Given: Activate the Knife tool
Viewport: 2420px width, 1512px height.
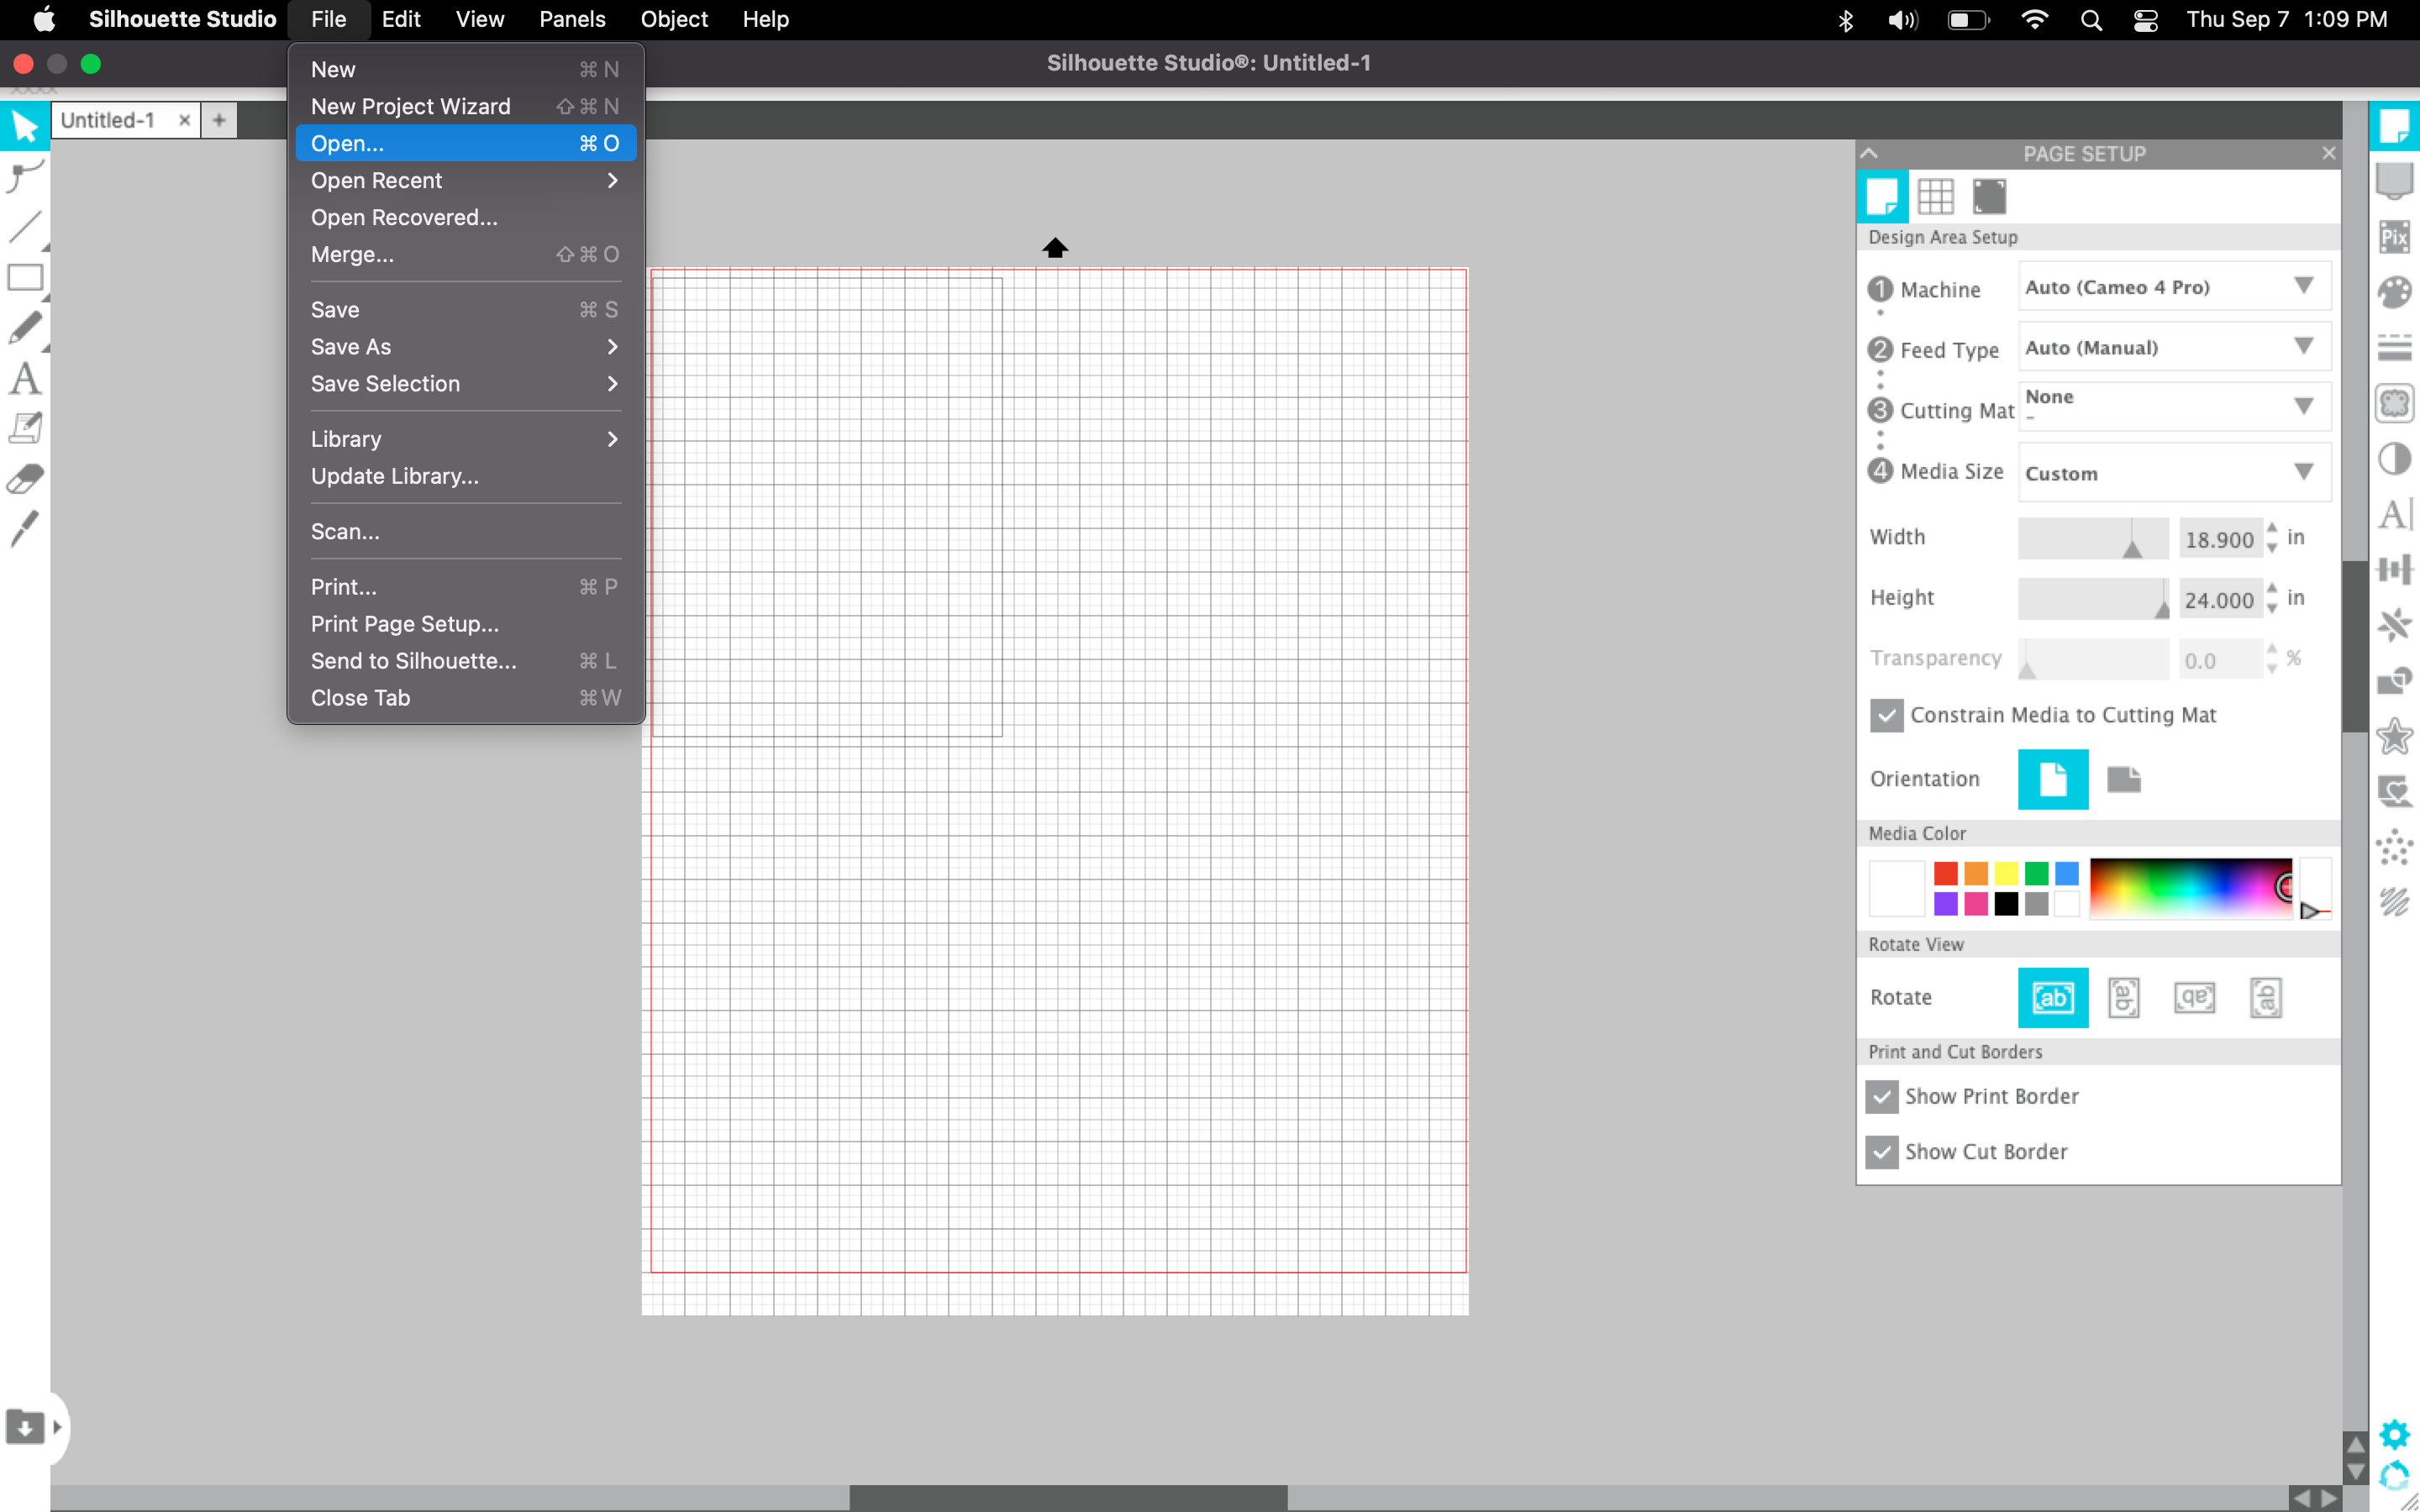Looking at the screenshot, I should [25, 530].
